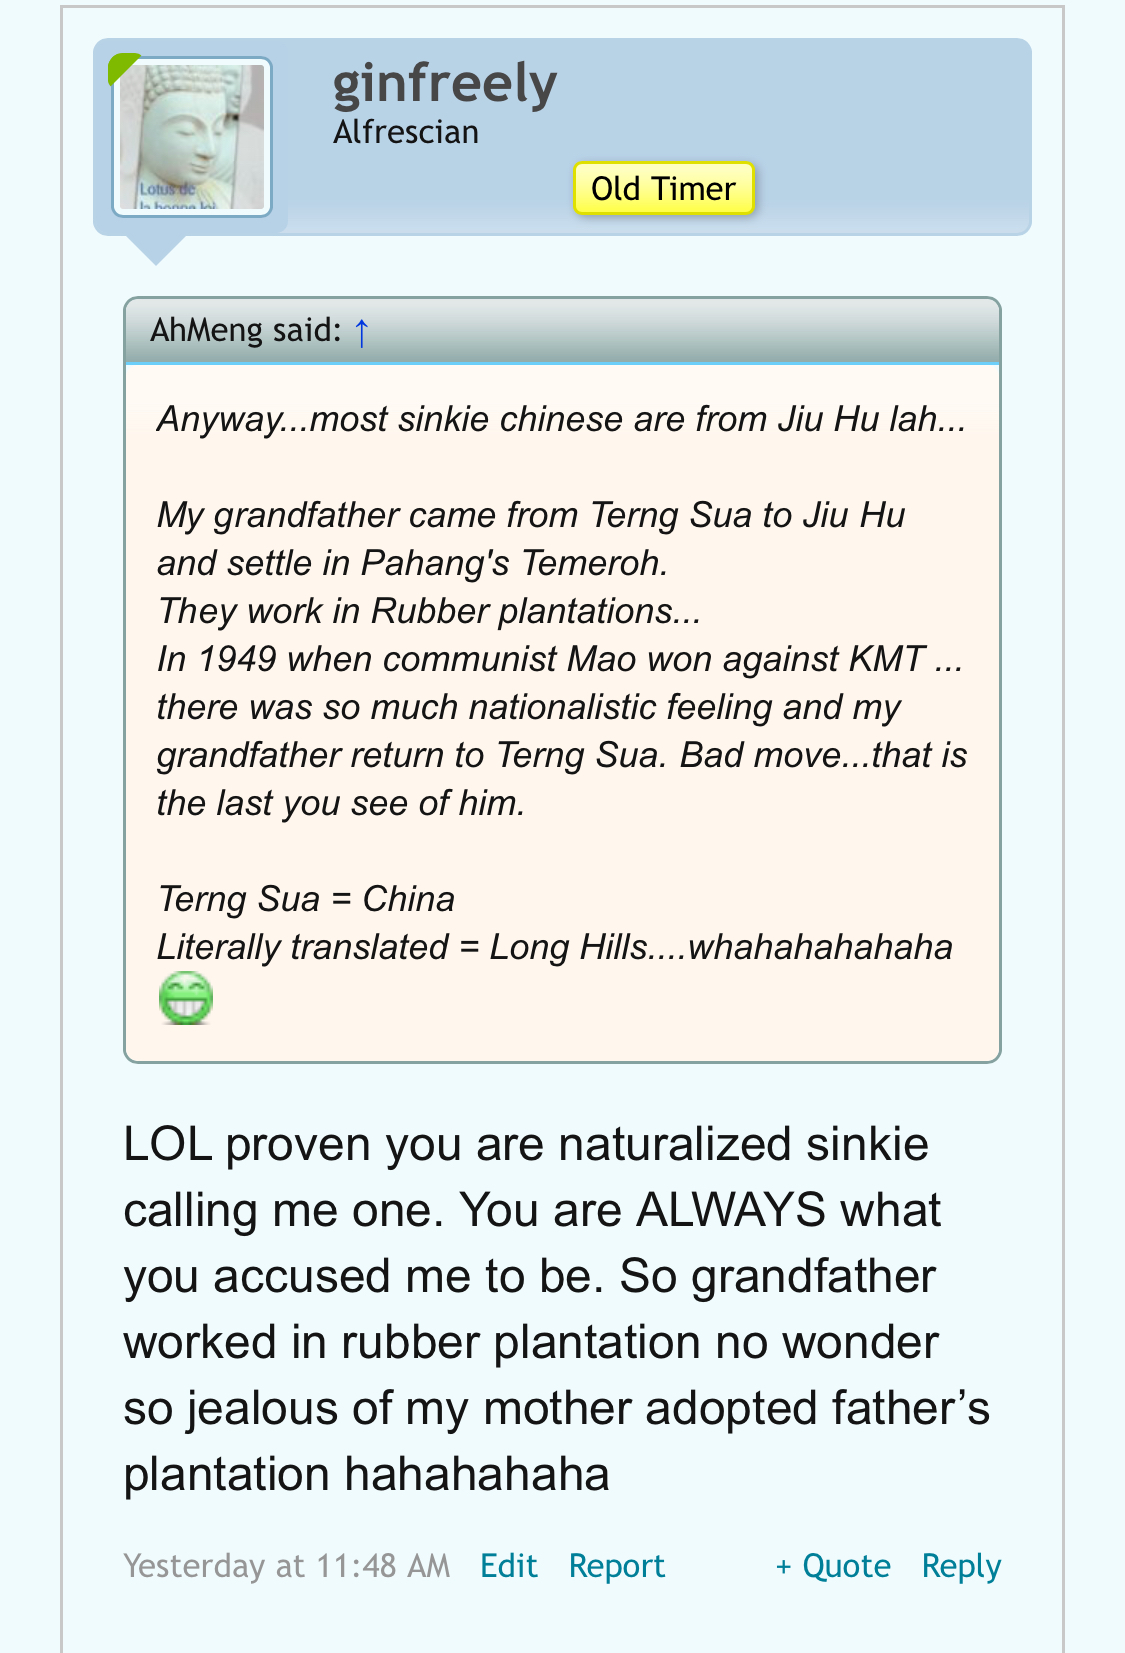Click the speech bubble pointer under avatar
Image resolution: width=1125 pixels, height=1653 pixels.
click(x=156, y=250)
